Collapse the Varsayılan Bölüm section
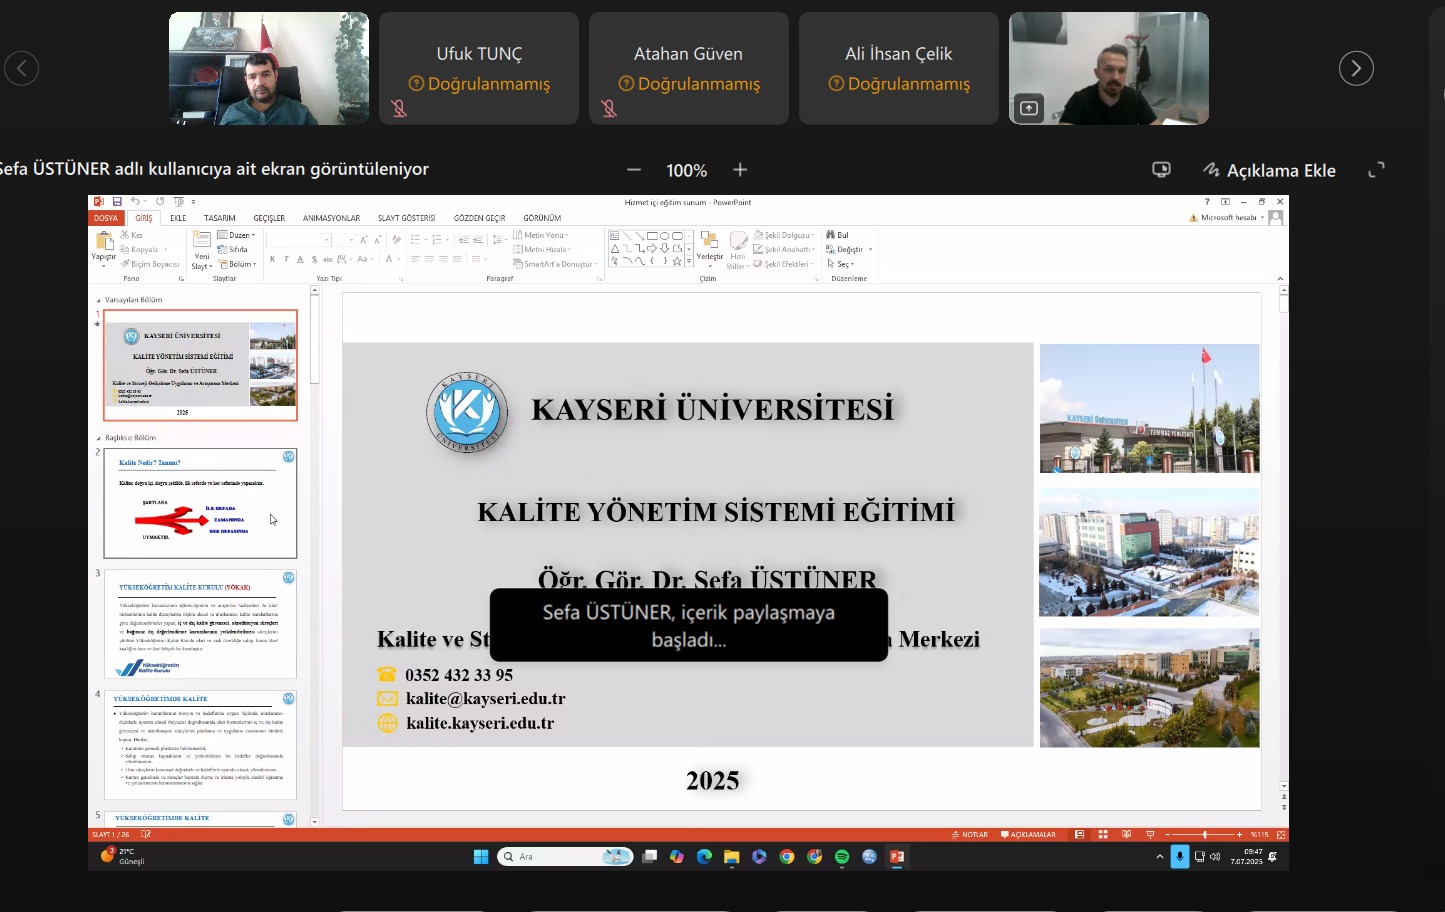This screenshot has width=1445, height=912. pyautogui.click(x=98, y=300)
